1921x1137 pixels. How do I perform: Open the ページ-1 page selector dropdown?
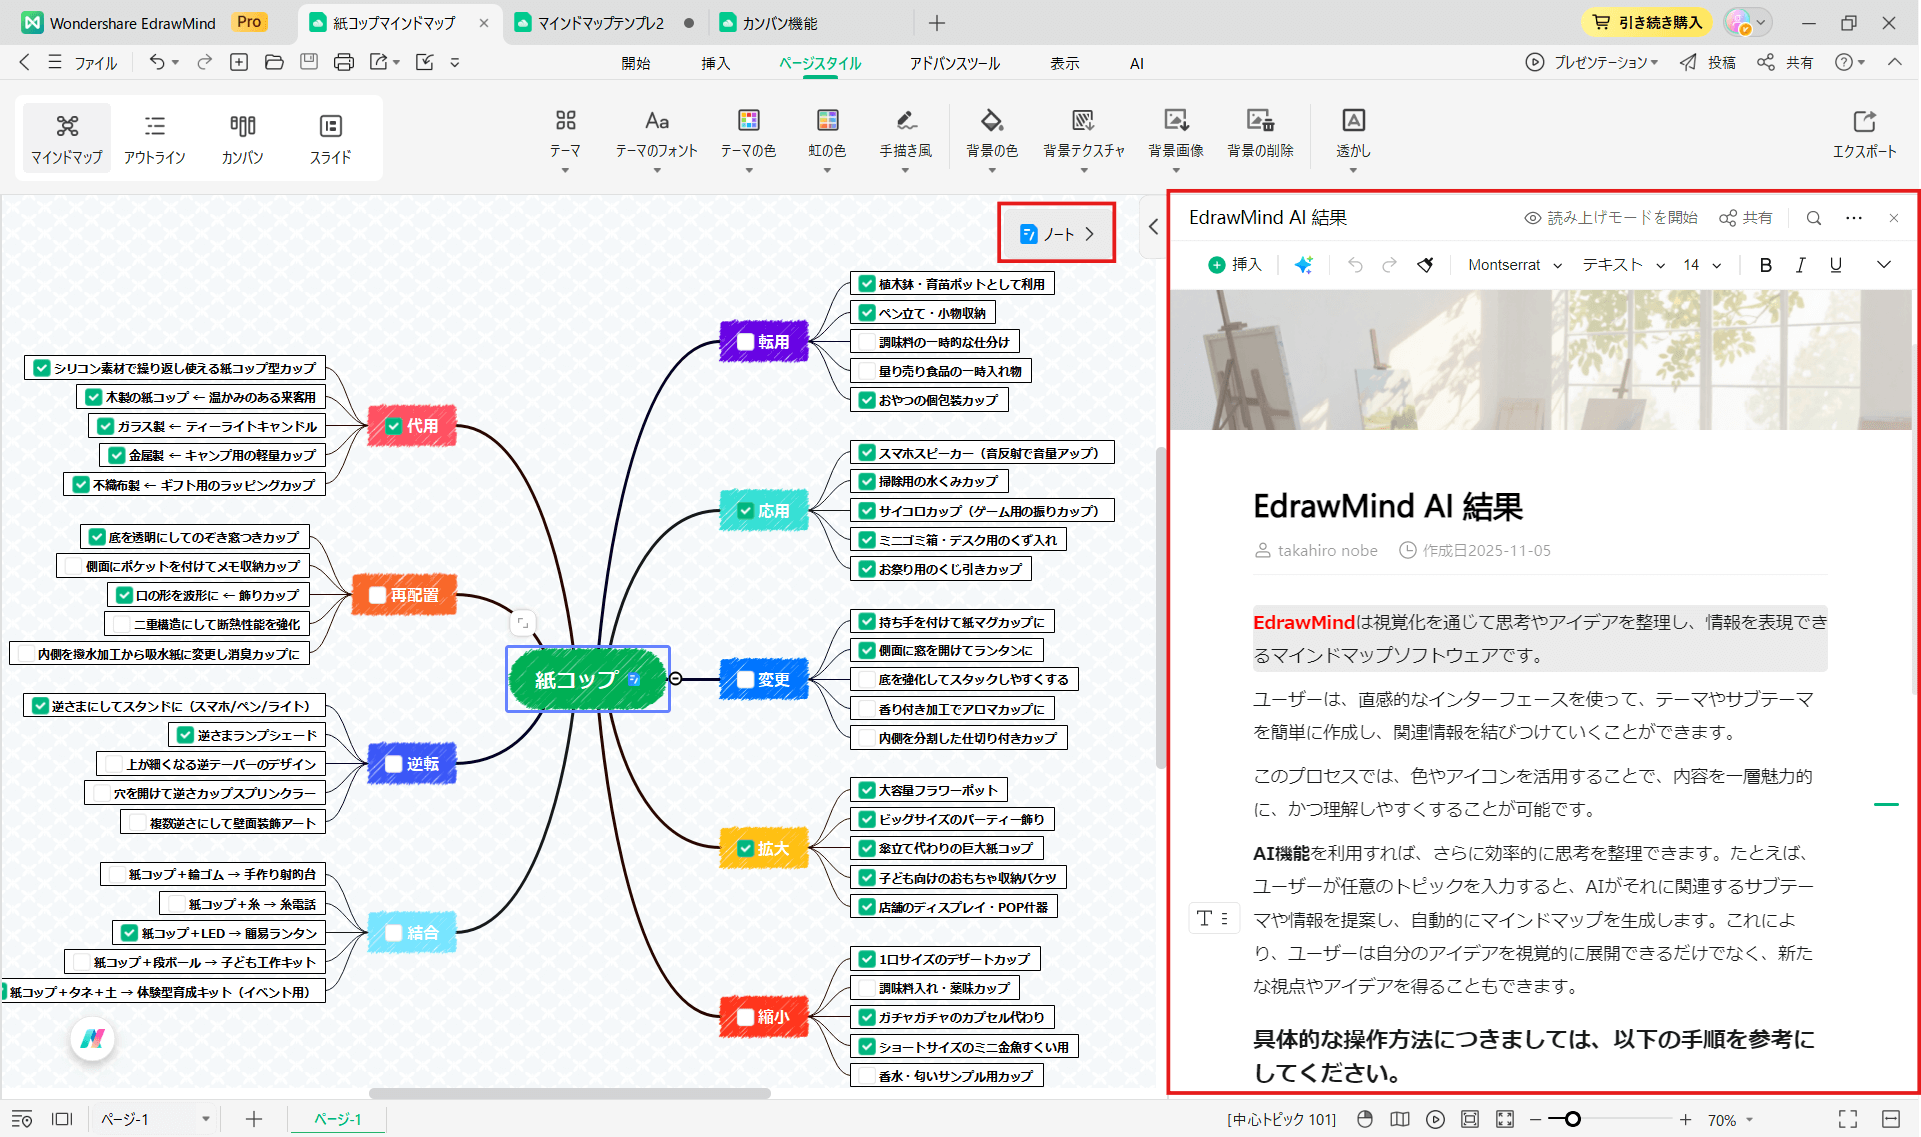pyautogui.click(x=206, y=1119)
